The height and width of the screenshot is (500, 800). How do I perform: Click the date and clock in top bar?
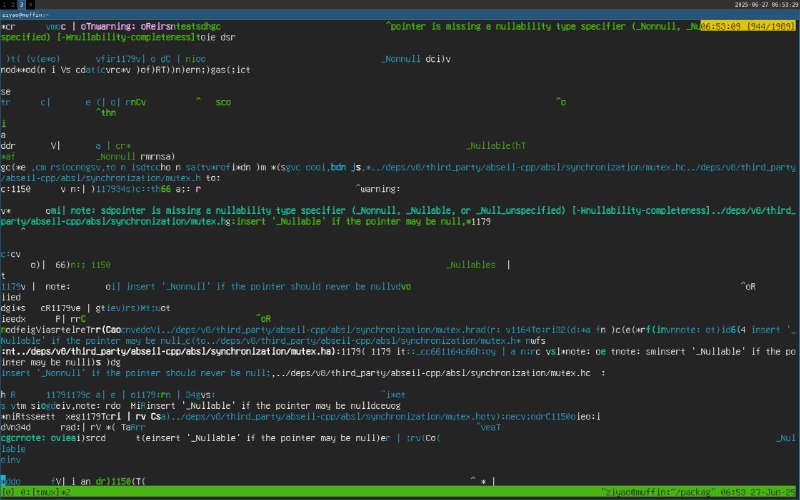[766, 5]
